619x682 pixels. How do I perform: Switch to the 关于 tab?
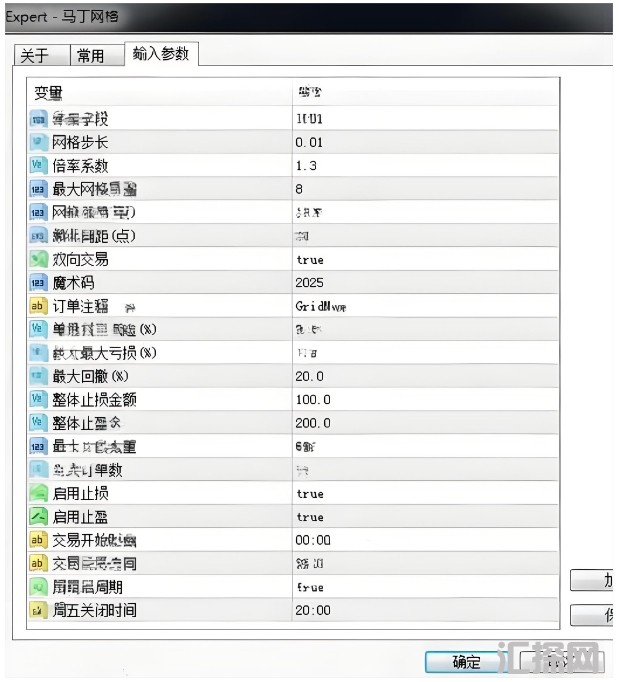point(34,55)
